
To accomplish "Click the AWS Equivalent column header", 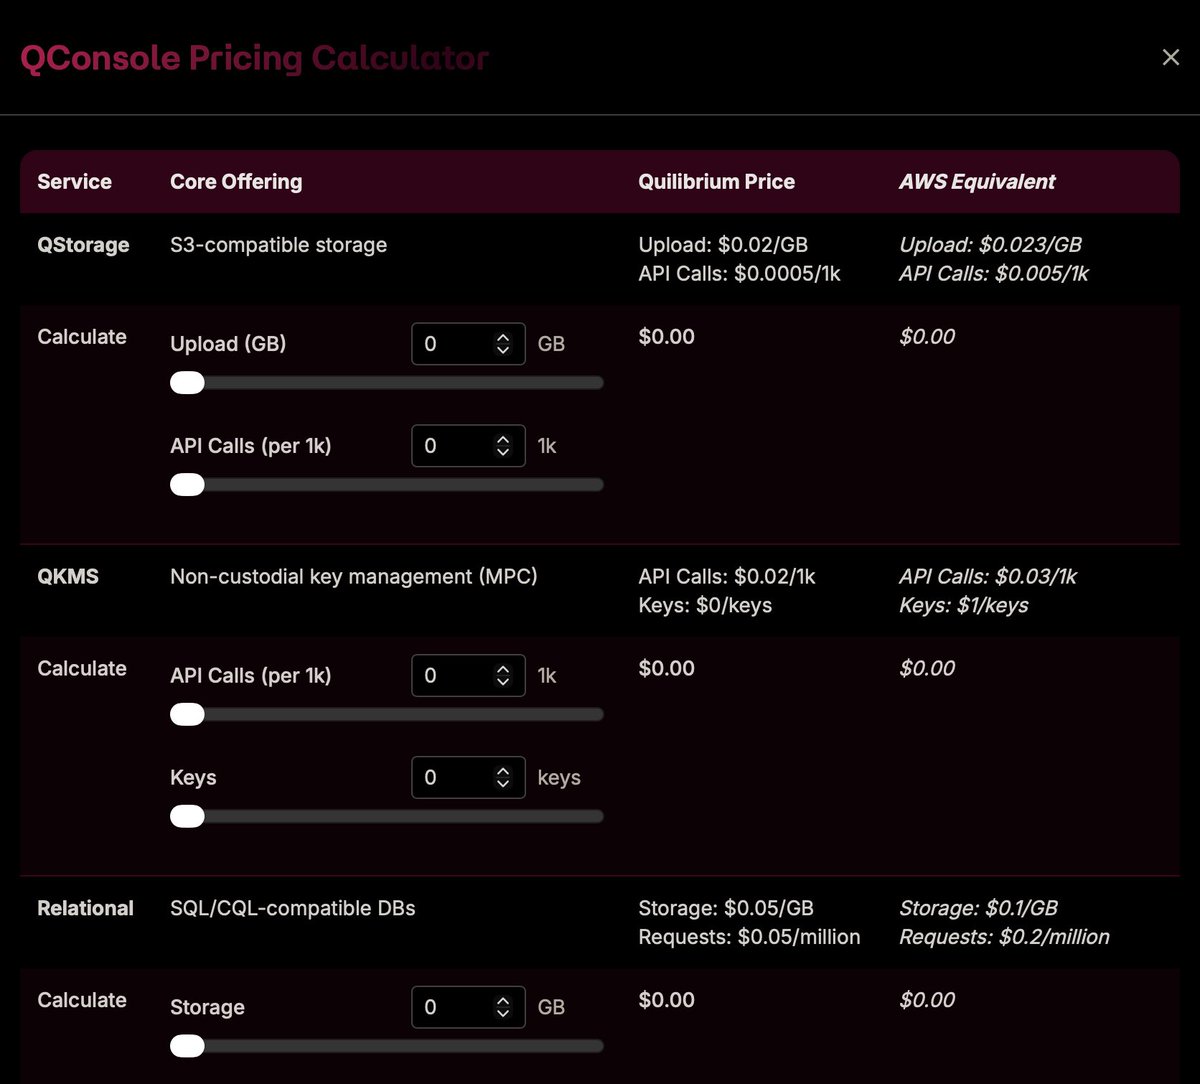I will click(977, 182).
